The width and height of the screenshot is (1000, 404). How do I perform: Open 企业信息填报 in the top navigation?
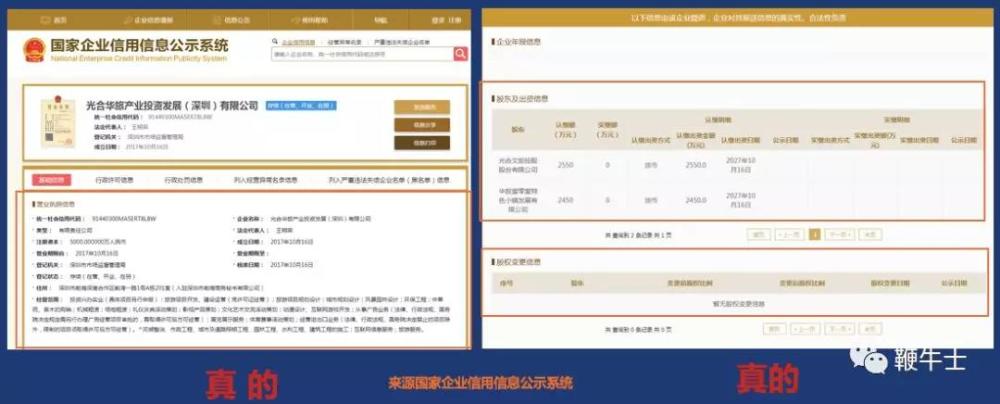(x=148, y=20)
